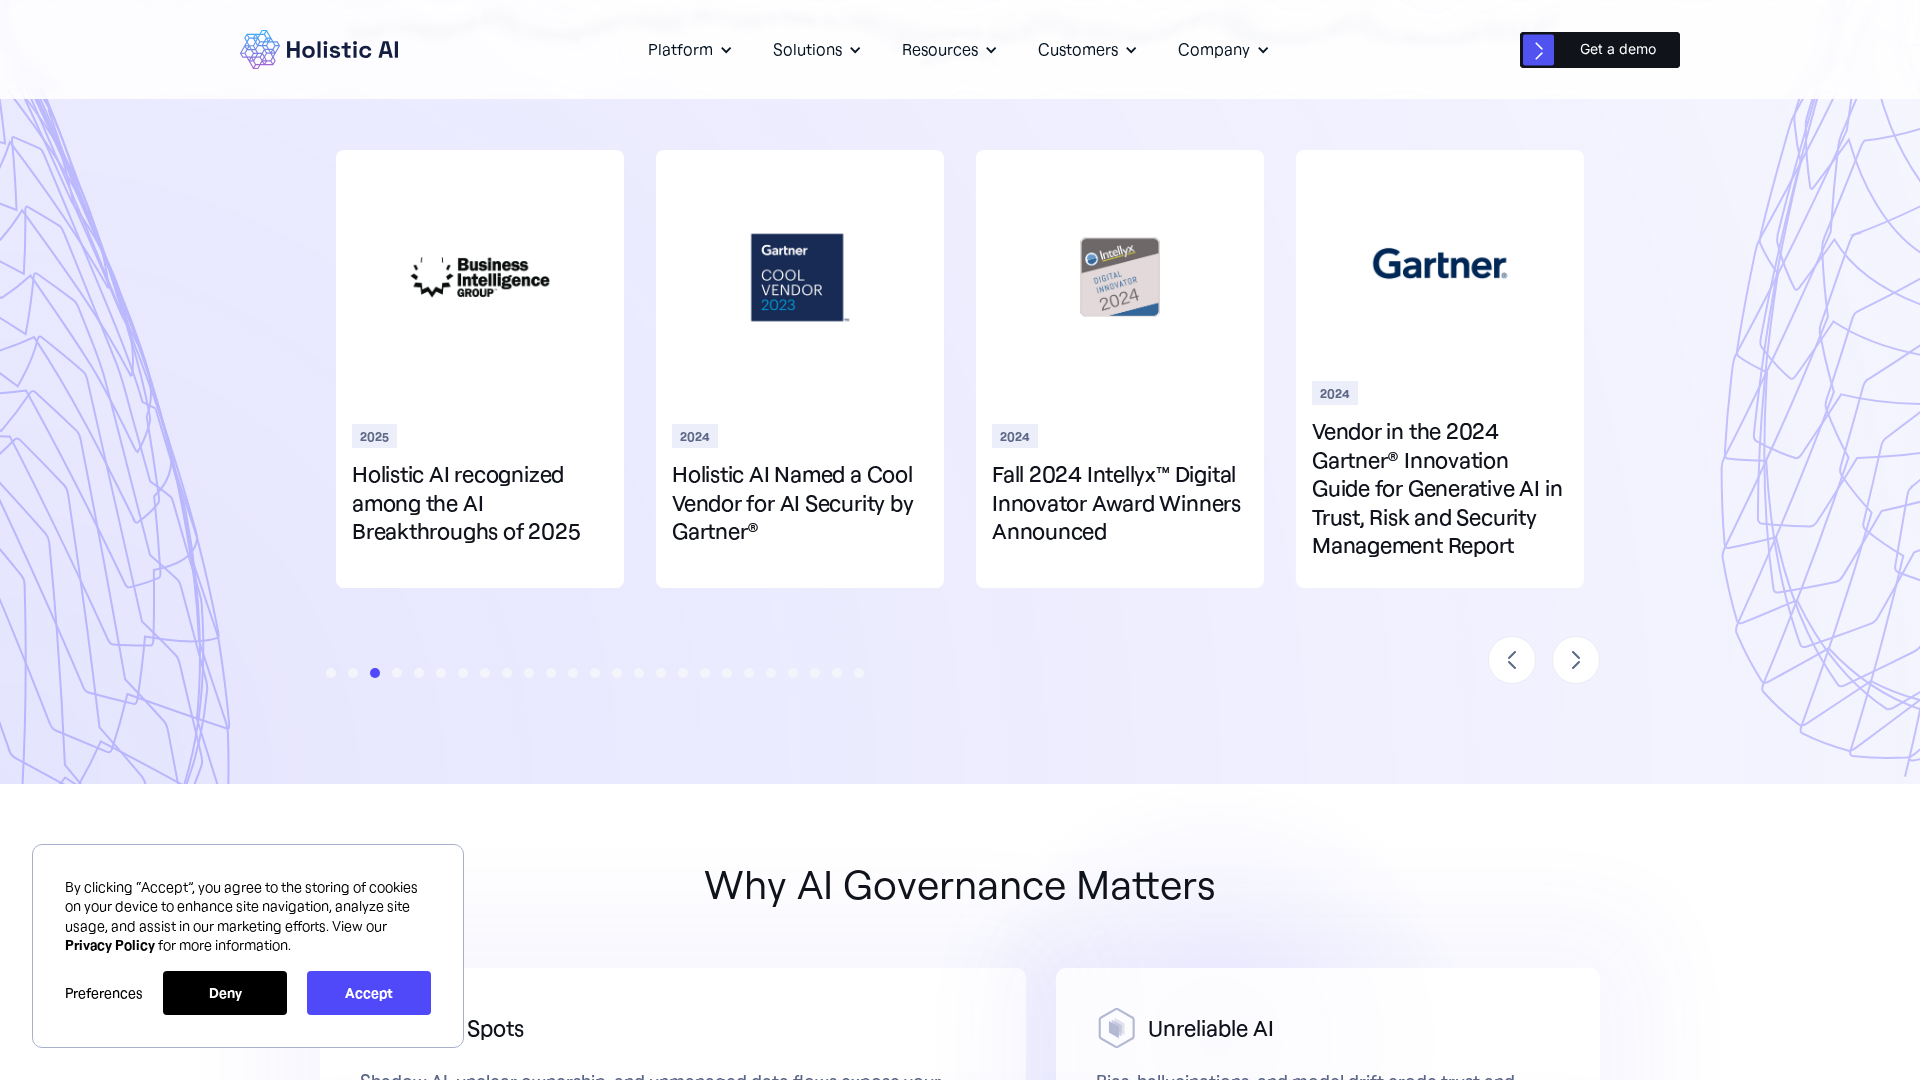
Task: Click the Gartner logo on the 2024 card
Action: pyautogui.click(x=1439, y=265)
